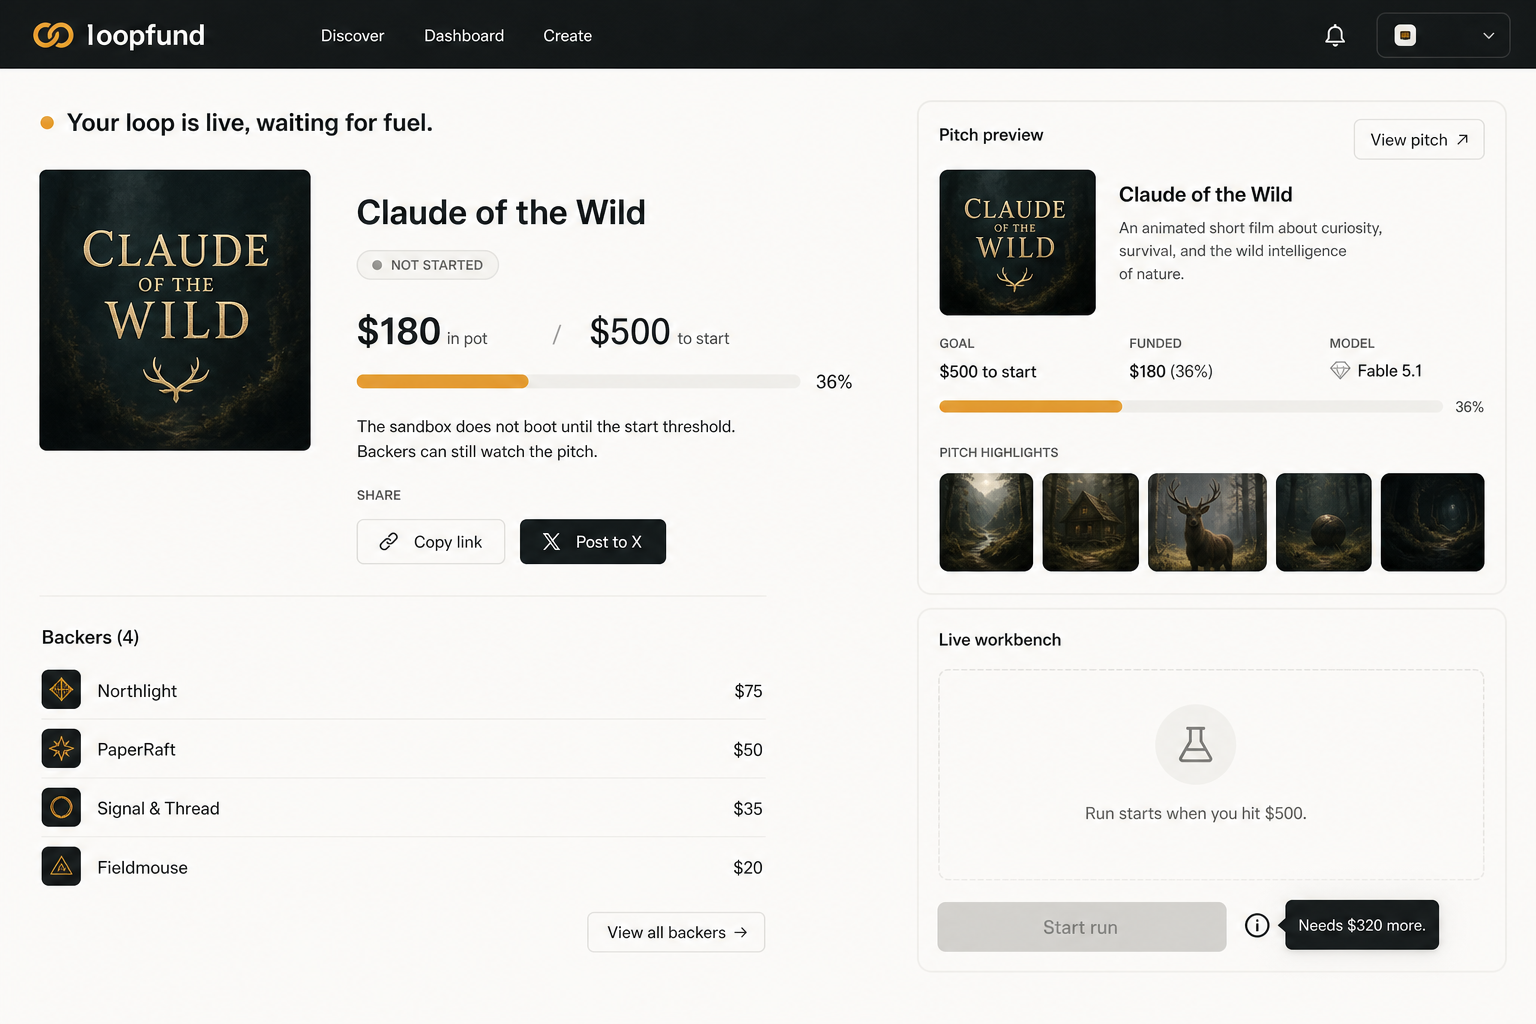Click Fieldmouse triangle avatar icon
Viewport: 1536px width, 1024px height.
[61, 866]
